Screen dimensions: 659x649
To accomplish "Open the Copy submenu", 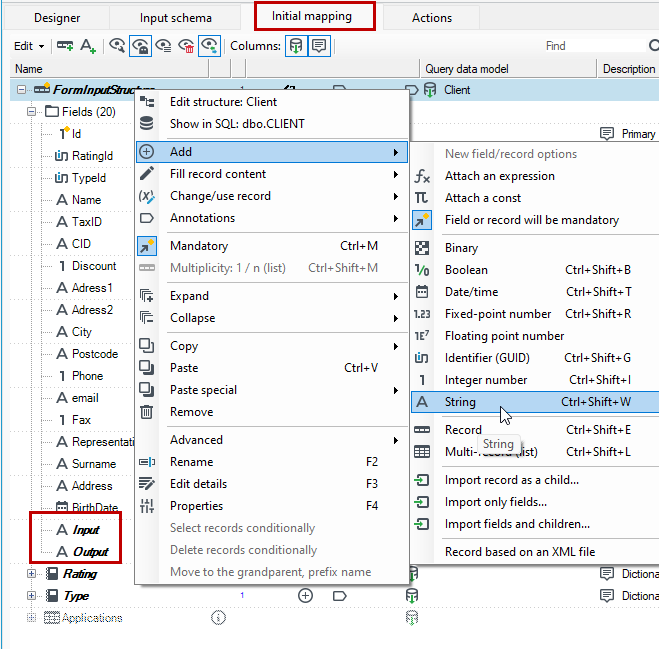I will click(272, 346).
